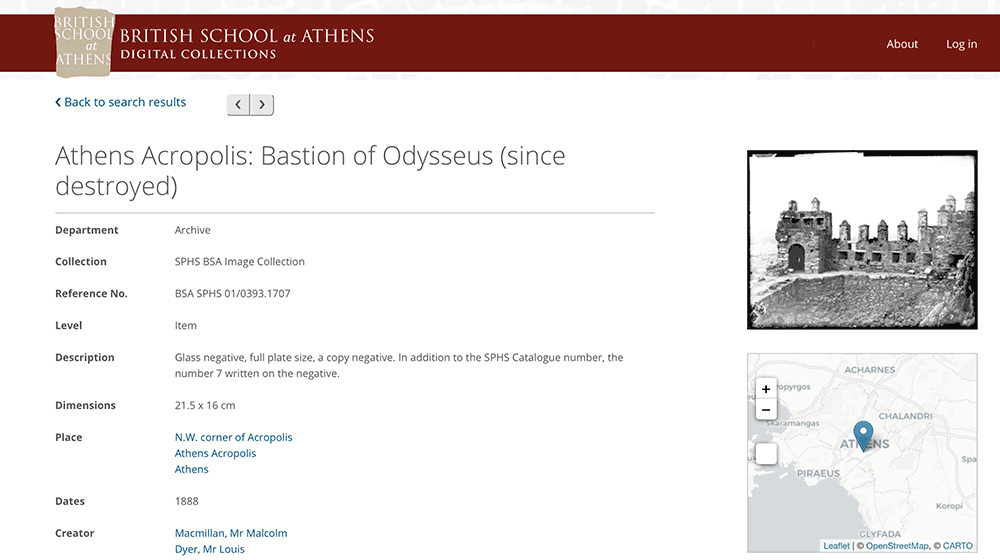Click the Leaflet attribution link
Image resolution: width=1000 pixels, height=560 pixels.
836,546
